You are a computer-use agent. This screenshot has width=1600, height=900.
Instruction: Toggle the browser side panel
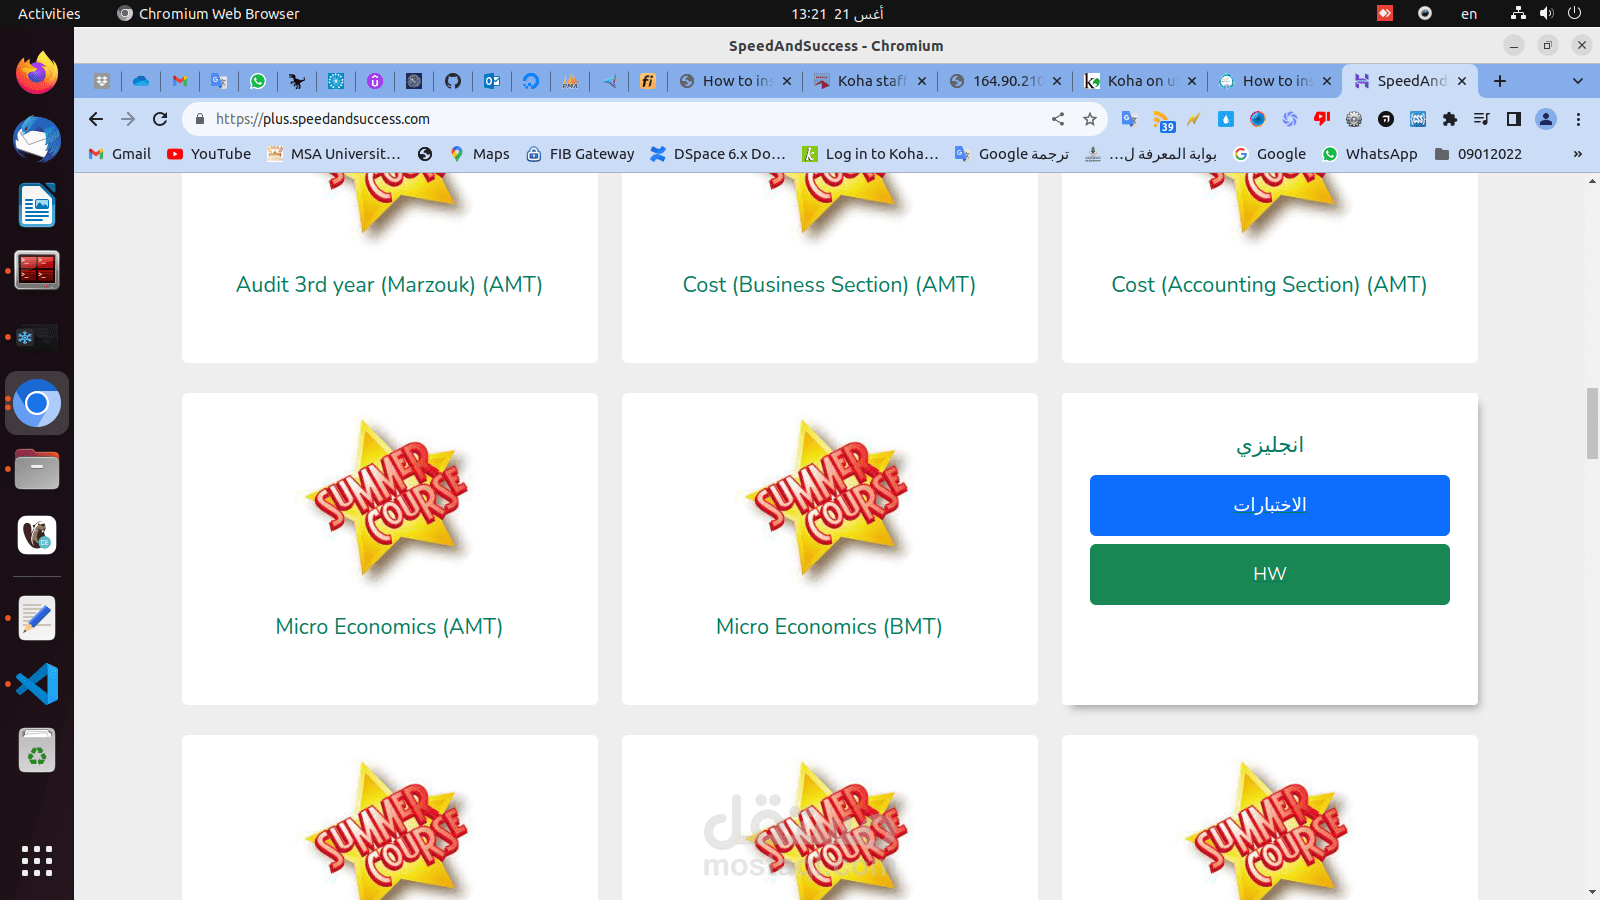click(x=1514, y=119)
